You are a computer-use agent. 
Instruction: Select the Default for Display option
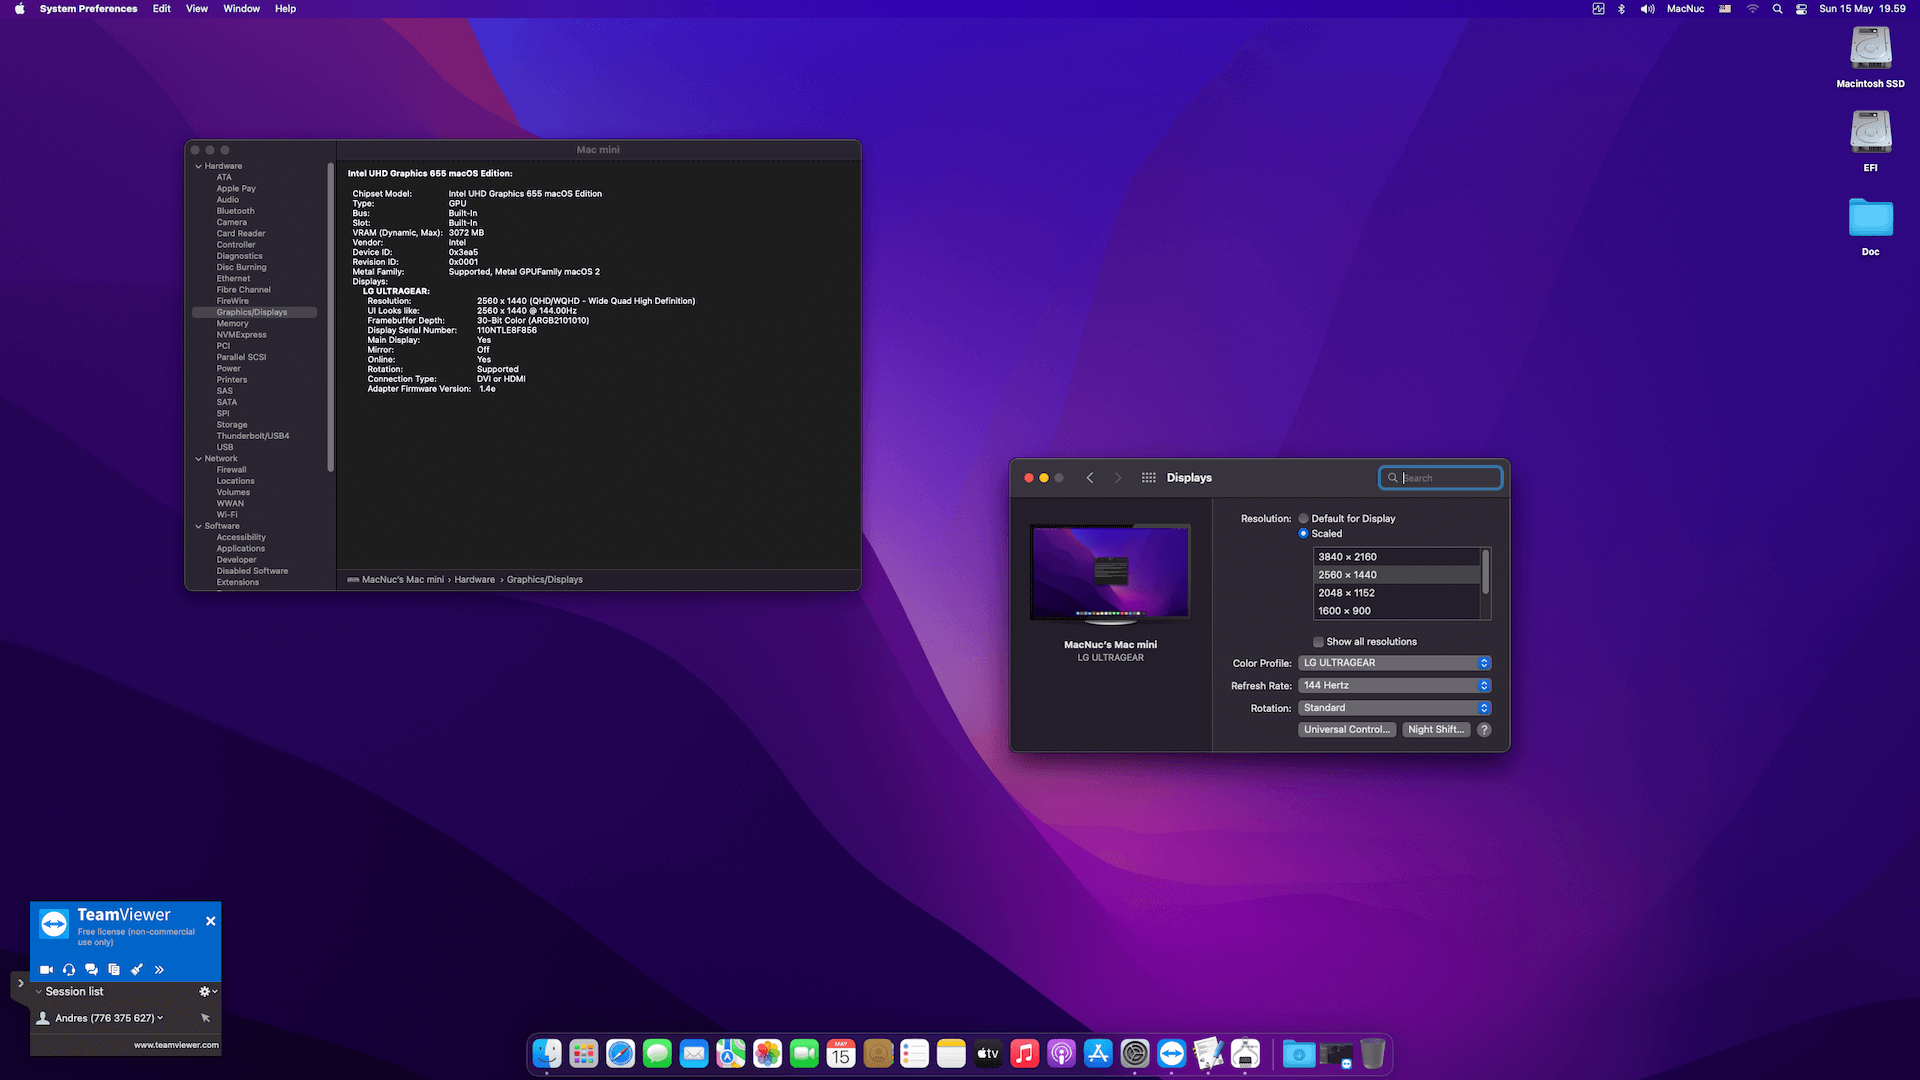pyautogui.click(x=1304, y=518)
